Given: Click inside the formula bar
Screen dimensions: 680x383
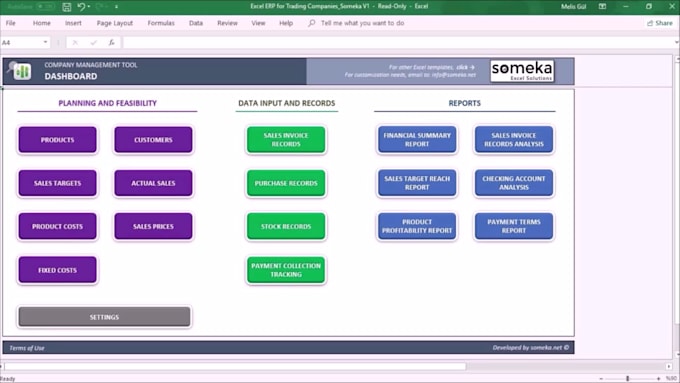Looking at the screenshot, I should click(x=398, y=42).
